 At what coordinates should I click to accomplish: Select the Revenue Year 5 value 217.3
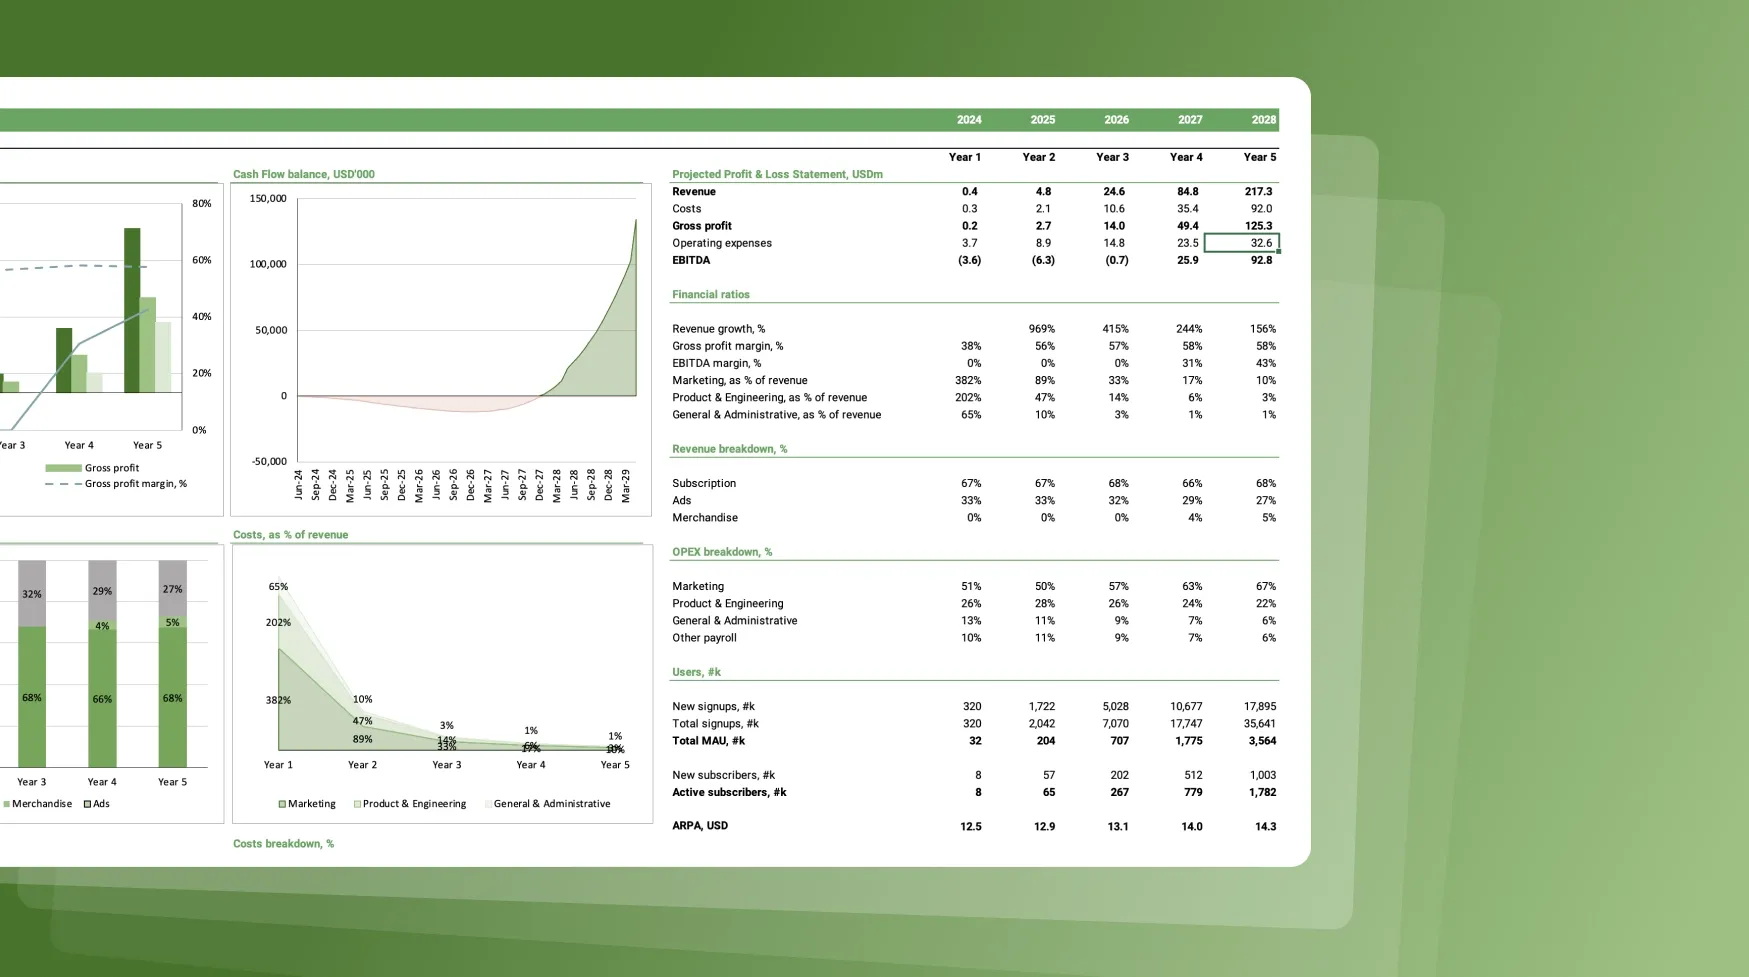point(1258,192)
